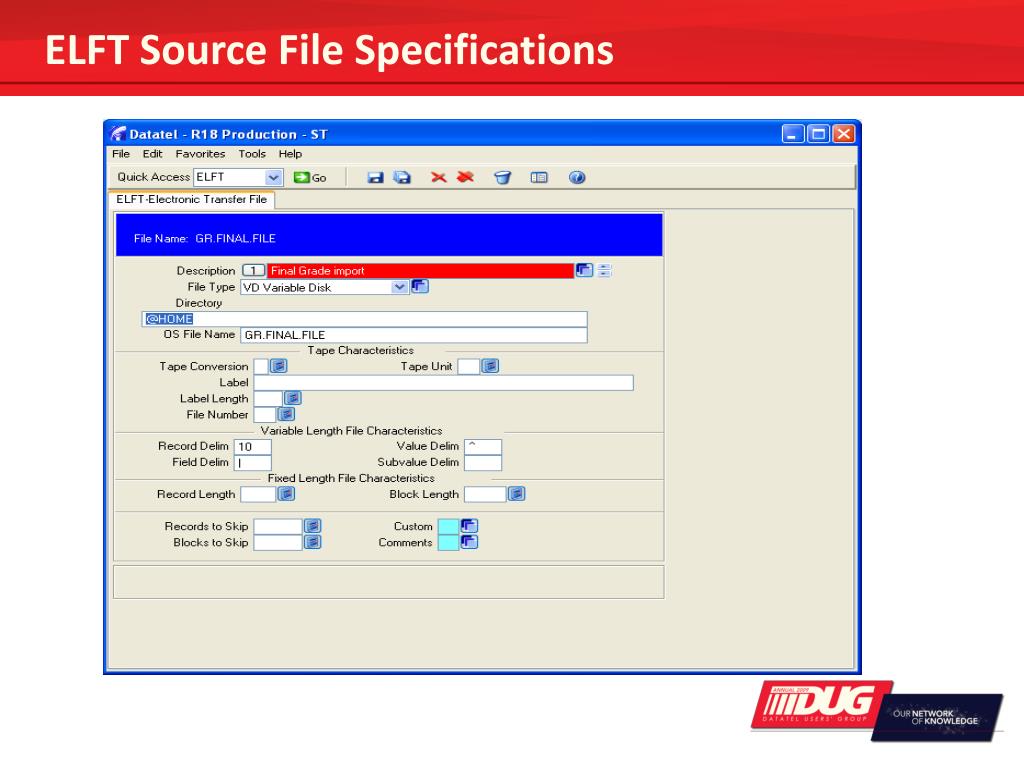Open the Favorites menu
1024x768 pixels.
click(x=200, y=154)
